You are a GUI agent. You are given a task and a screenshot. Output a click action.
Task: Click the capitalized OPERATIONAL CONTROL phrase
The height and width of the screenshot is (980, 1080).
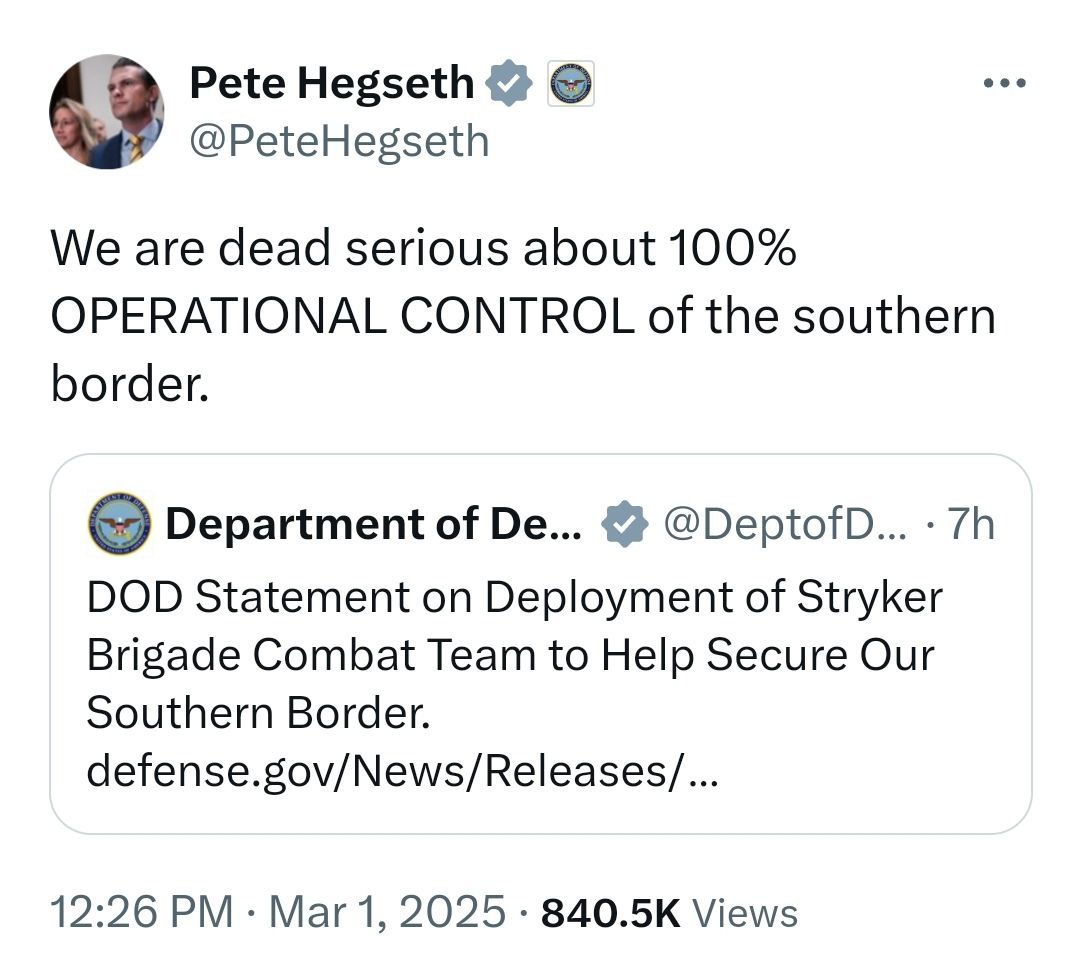(341, 316)
